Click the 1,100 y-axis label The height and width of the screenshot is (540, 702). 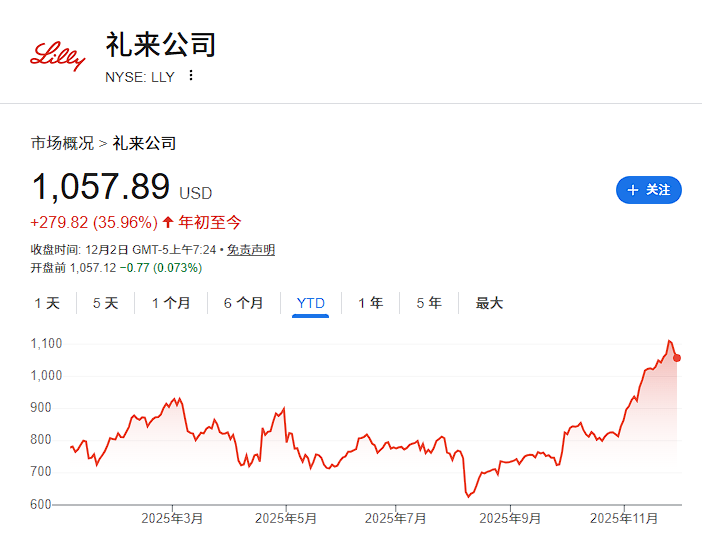tap(46, 343)
